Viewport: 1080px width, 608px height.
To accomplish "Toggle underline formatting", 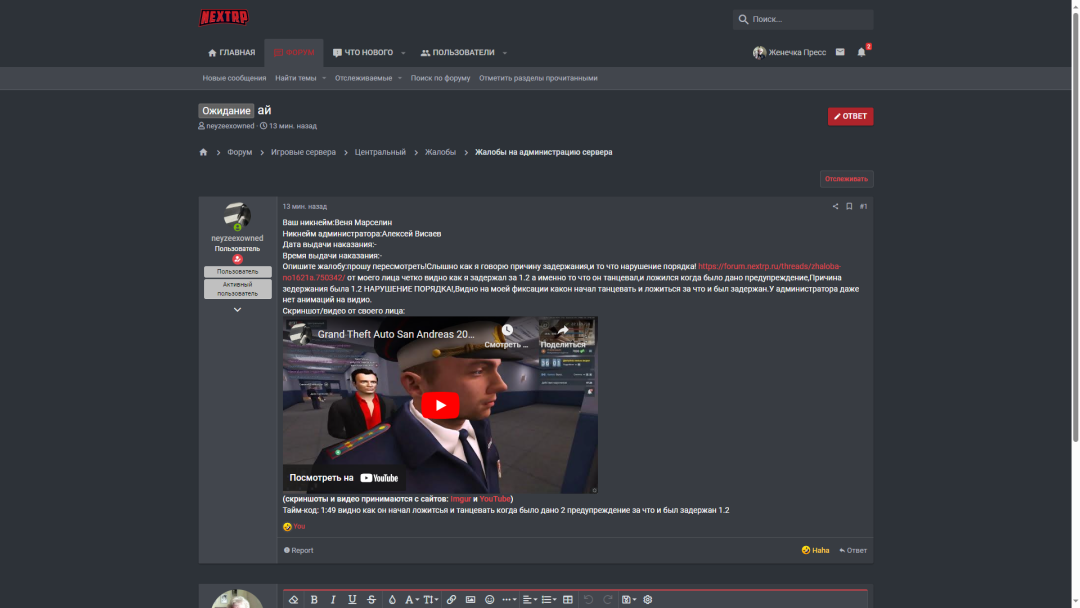I will click(352, 600).
